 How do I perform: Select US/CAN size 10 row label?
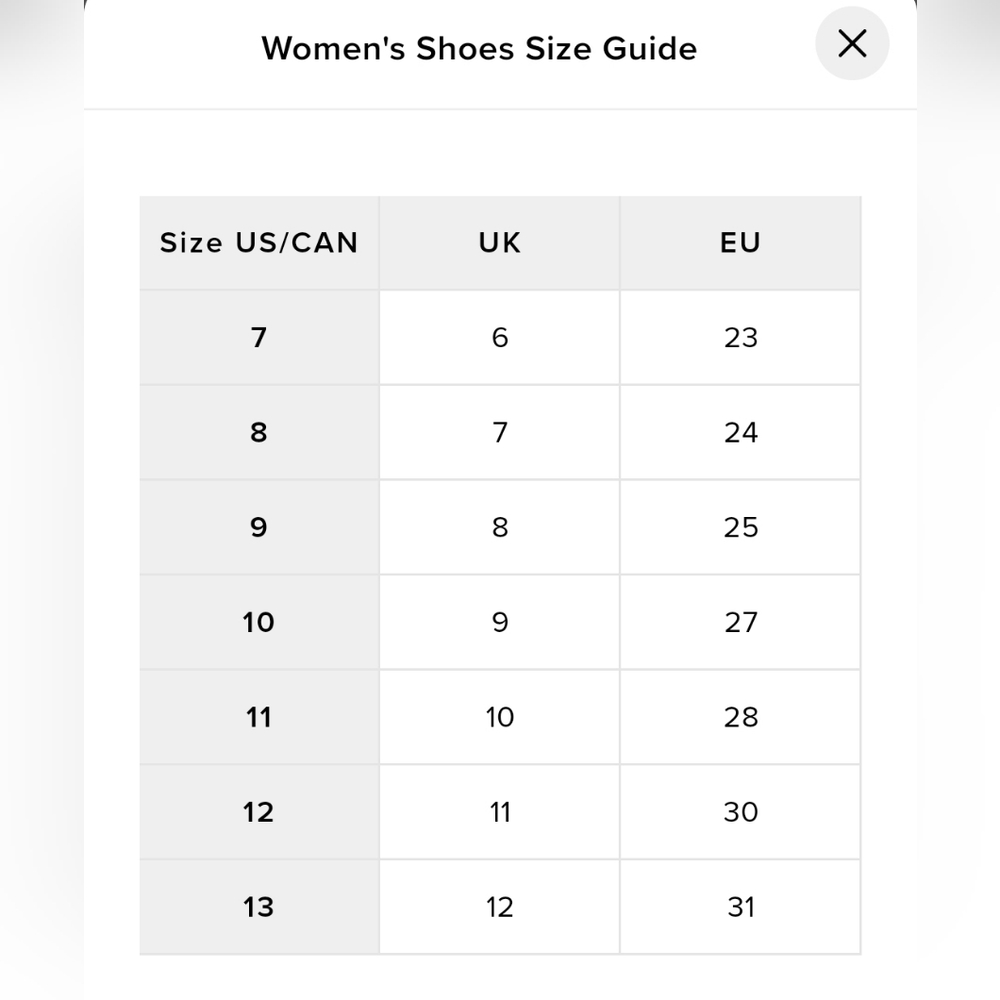pos(259,622)
